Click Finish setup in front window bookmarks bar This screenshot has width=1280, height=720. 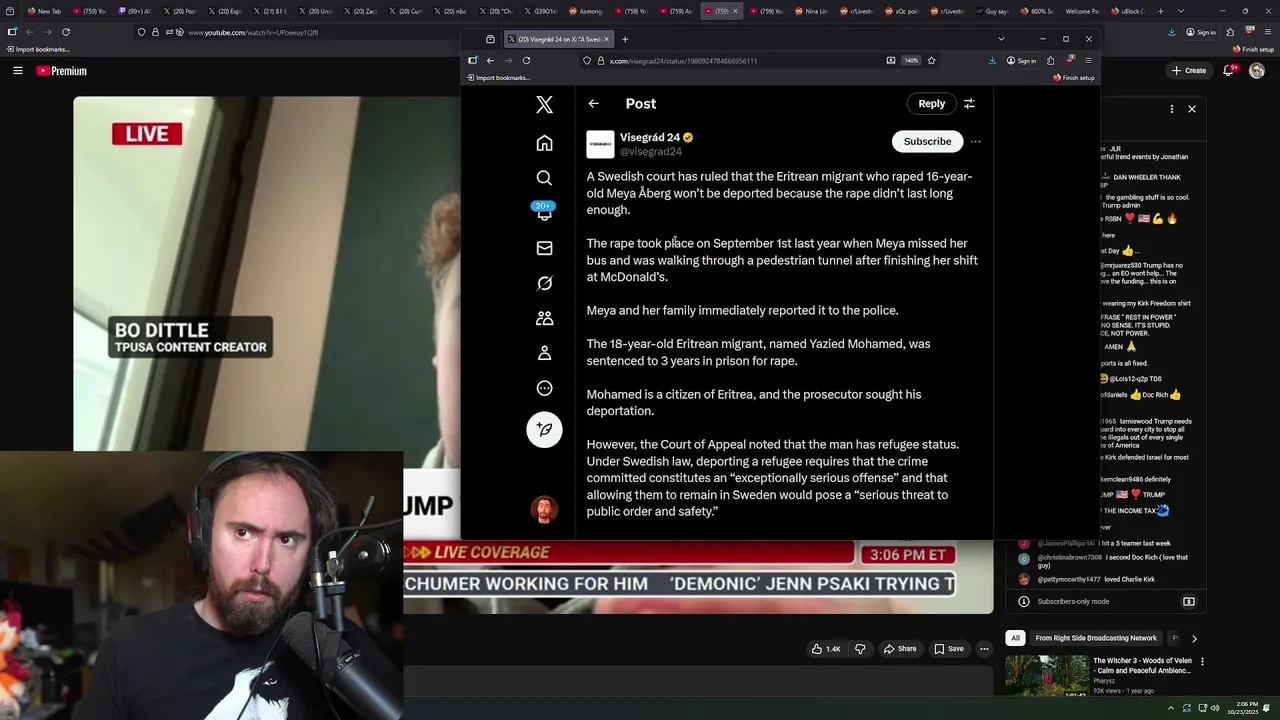(x=1074, y=78)
